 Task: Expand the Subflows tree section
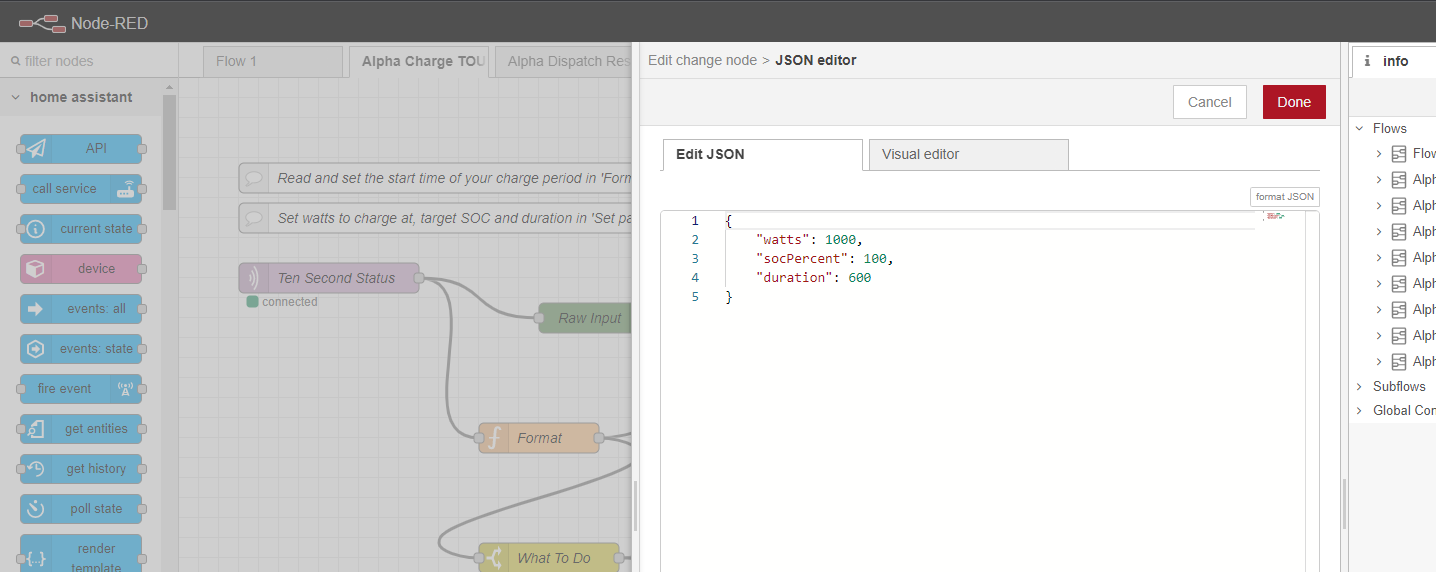(1359, 386)
